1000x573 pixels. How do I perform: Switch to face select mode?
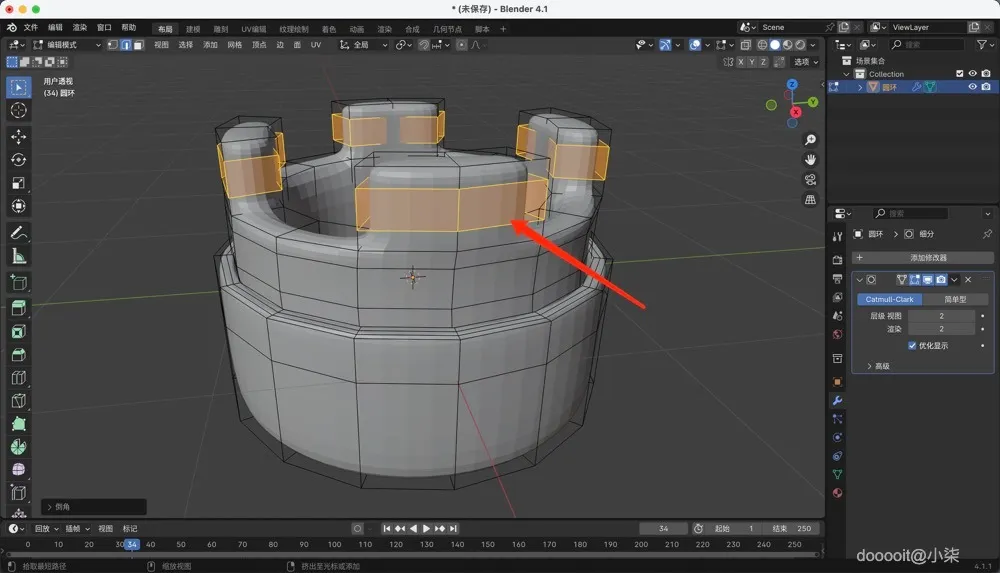[137, 45]
